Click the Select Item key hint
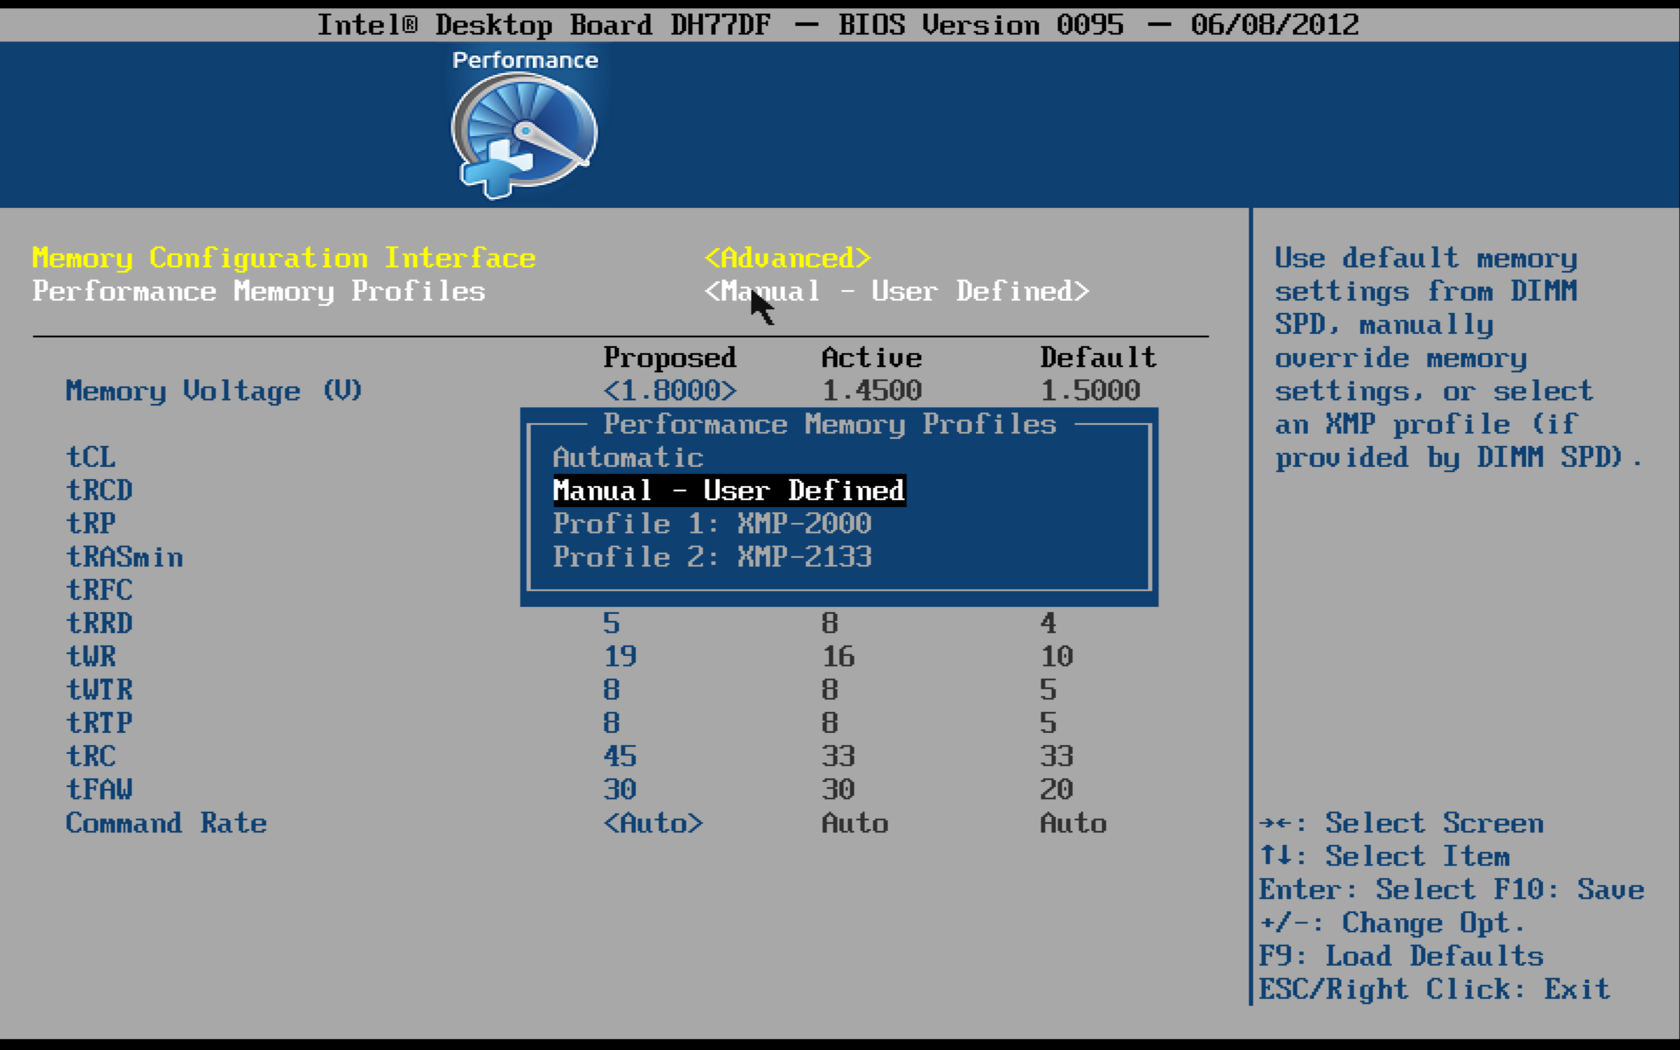1680x1050 pixels. [1385, 856]
